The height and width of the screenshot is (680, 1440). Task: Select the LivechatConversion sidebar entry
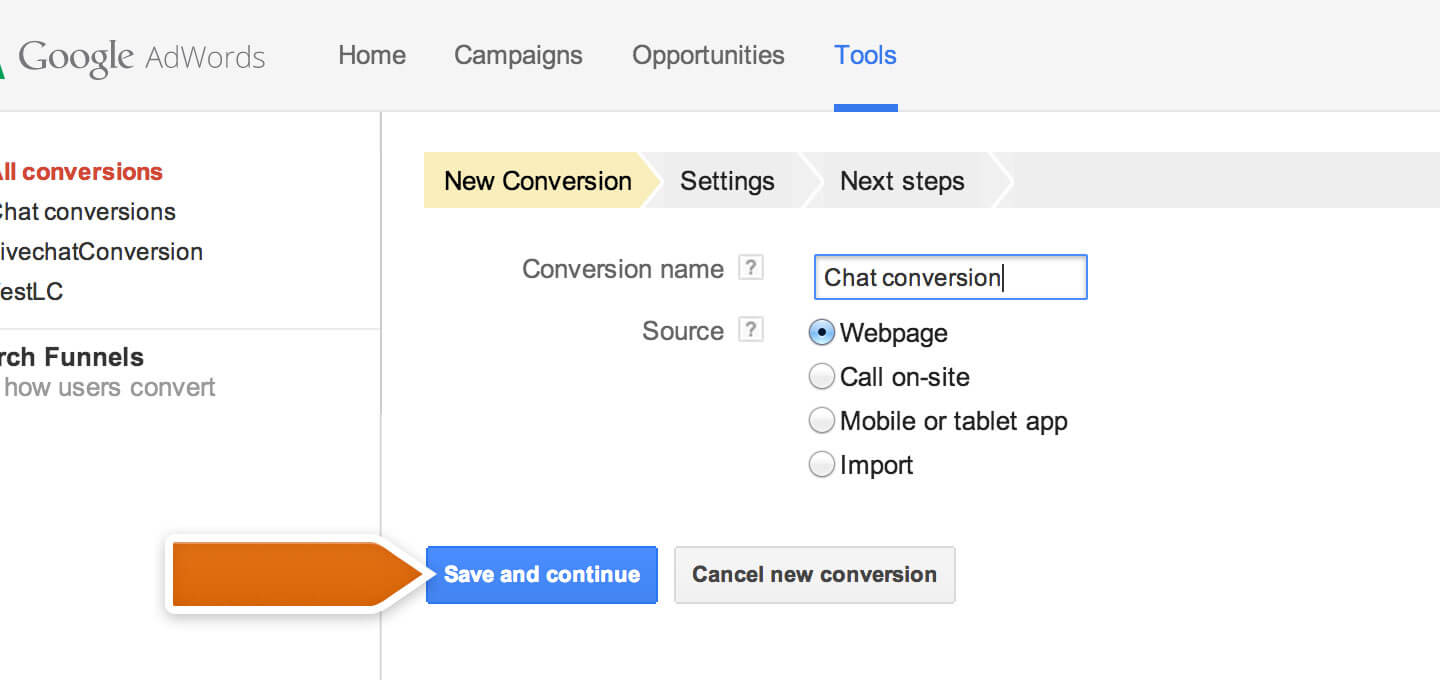[100, 251]
